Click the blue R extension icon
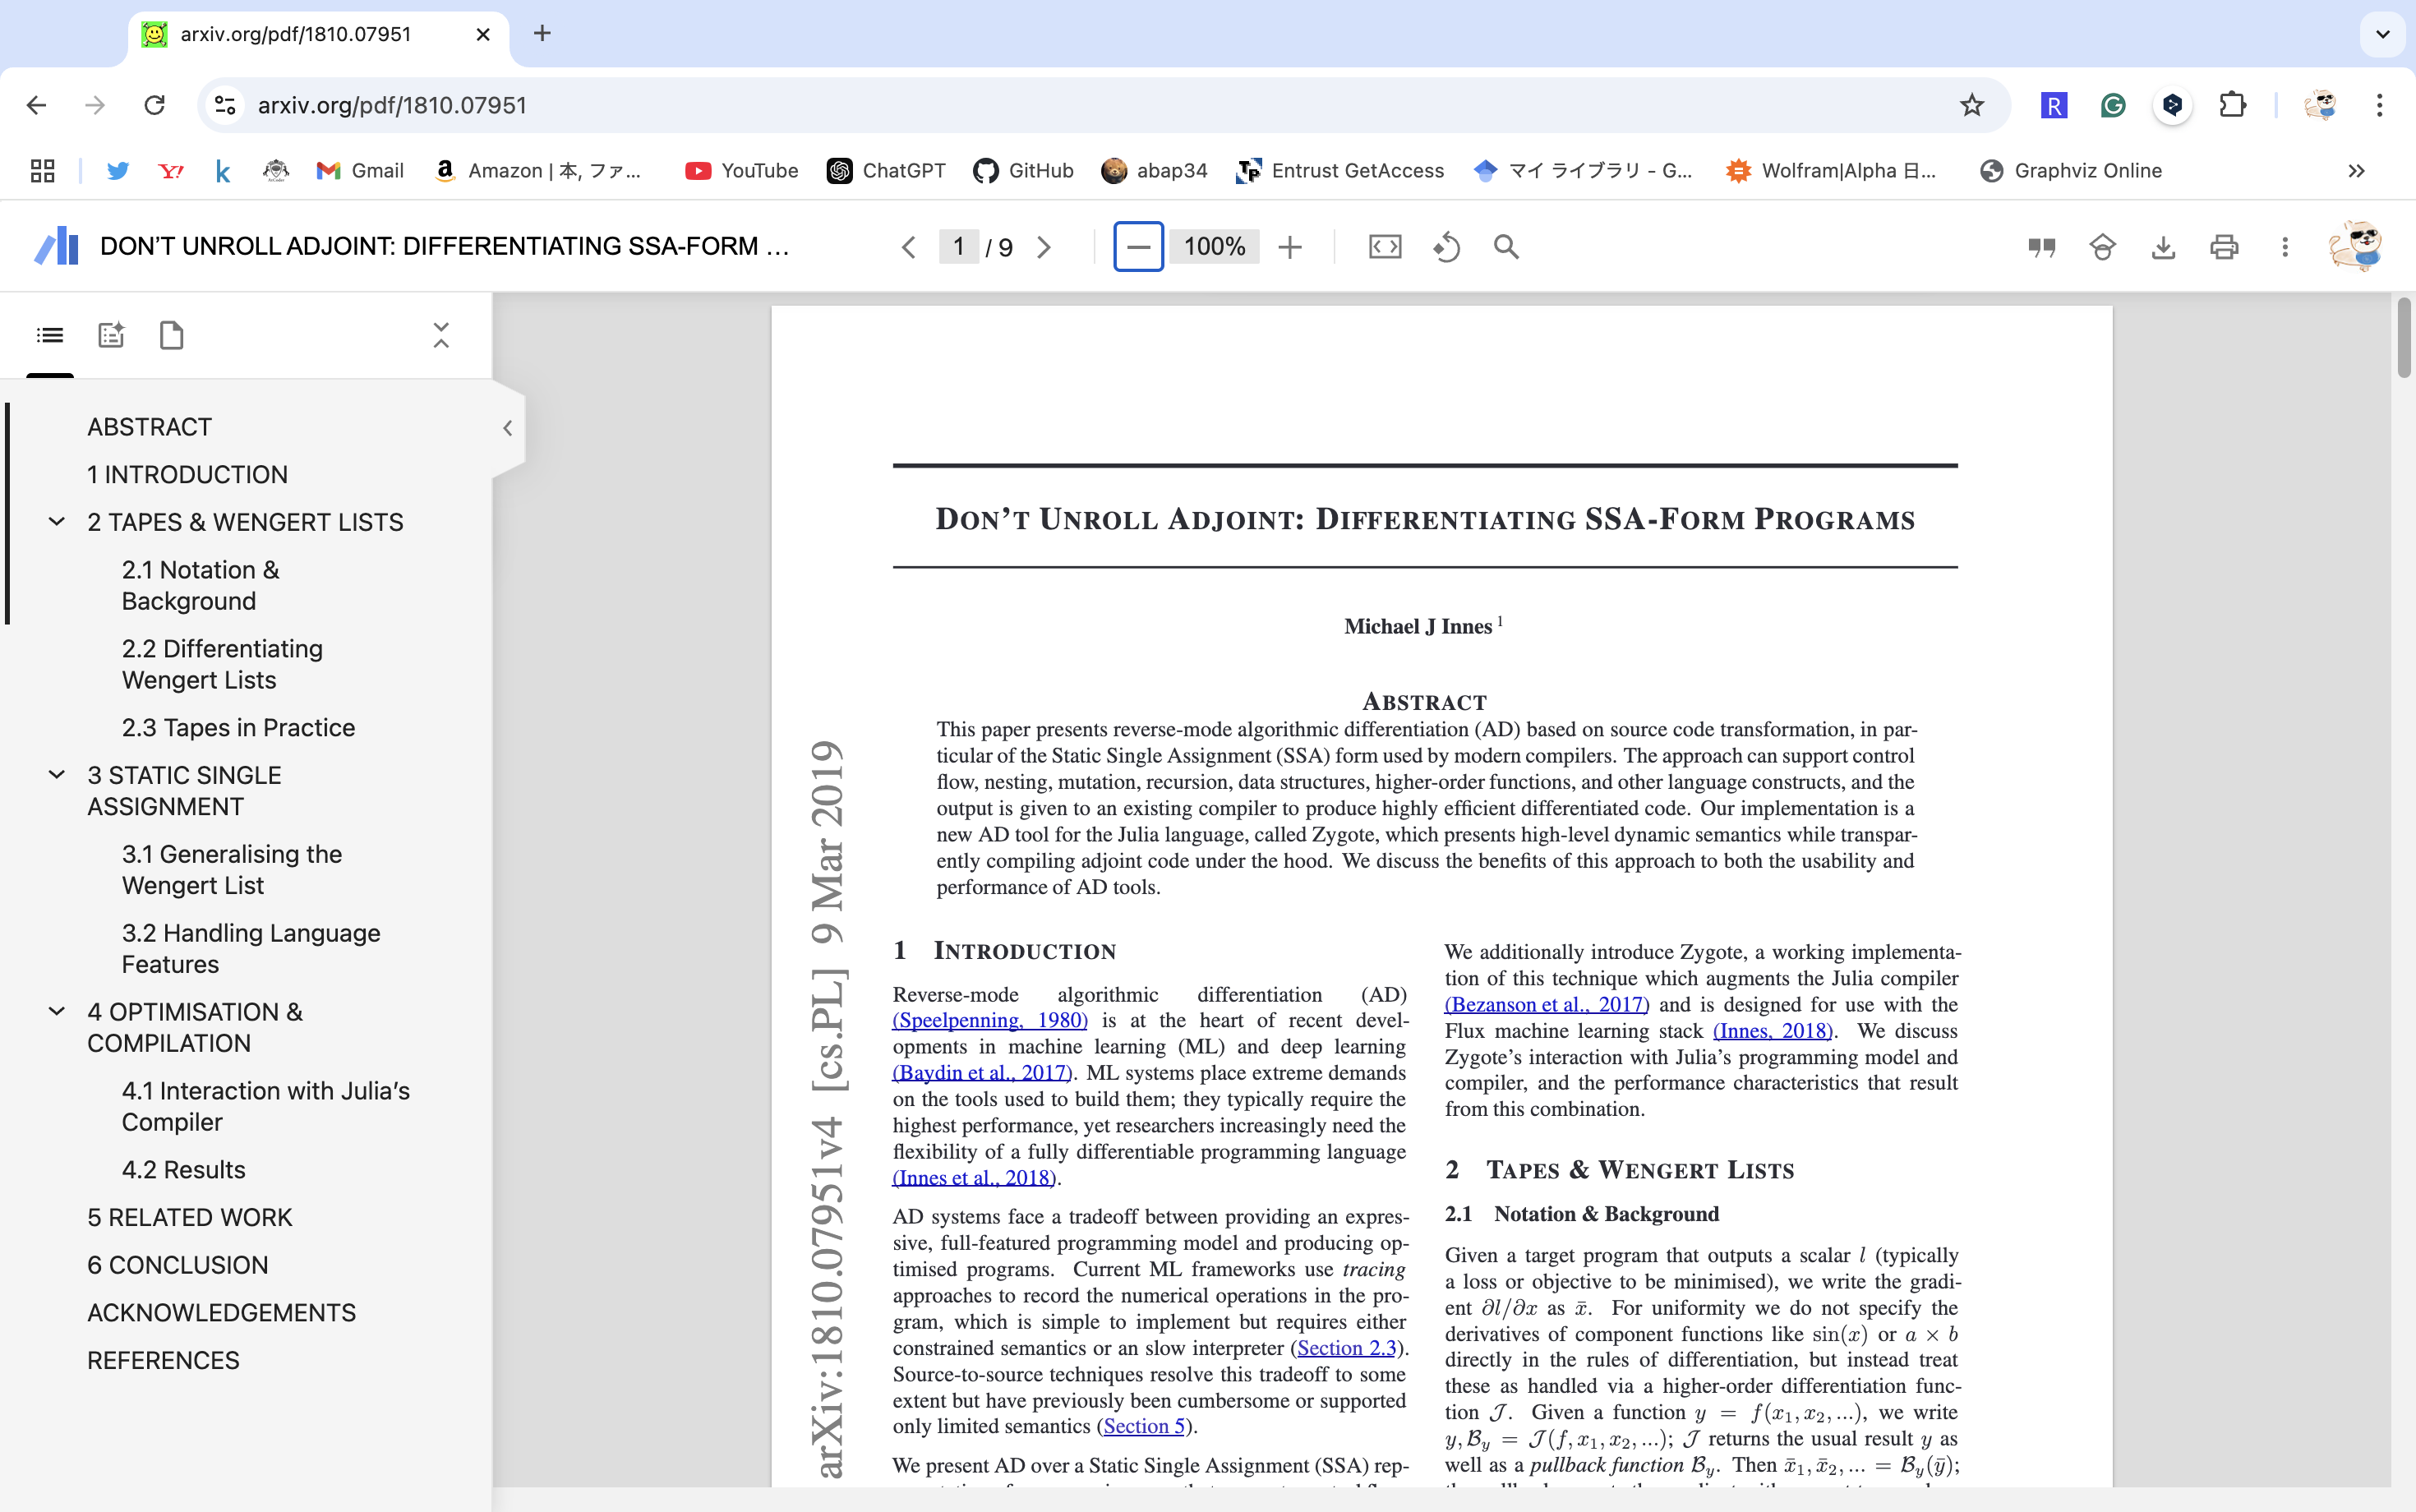The image size is (2416, 1512). pos(2054,105)
